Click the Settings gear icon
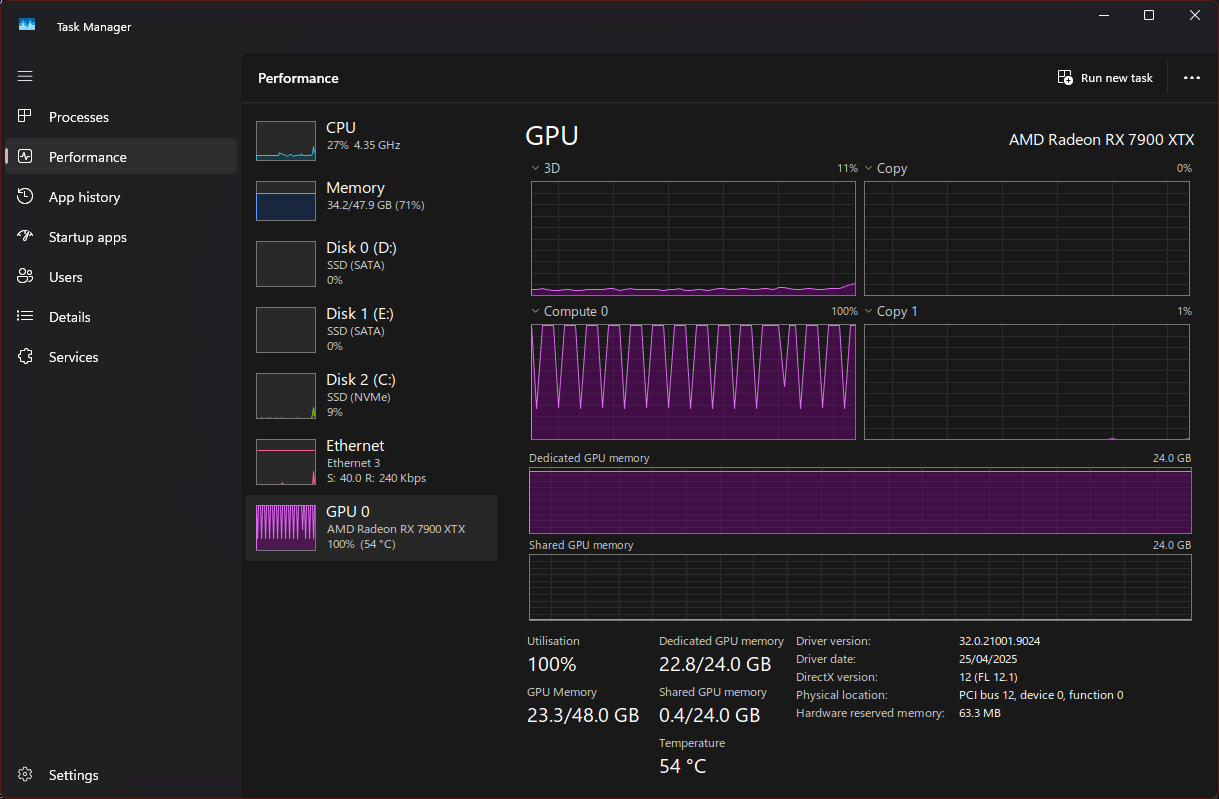Screen dimensions: 1219x799 coord(25,775)
